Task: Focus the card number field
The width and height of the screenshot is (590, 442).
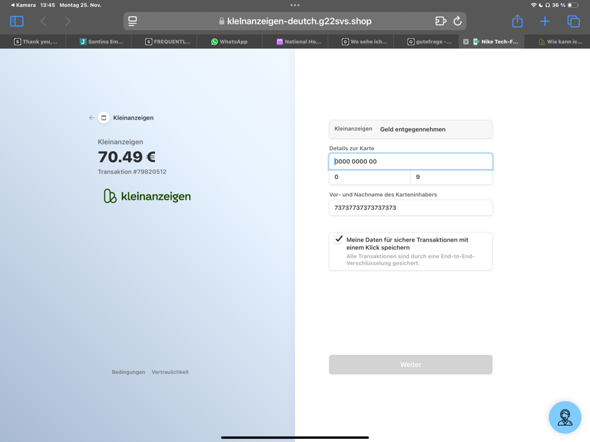Action: [x=411, y=161]
